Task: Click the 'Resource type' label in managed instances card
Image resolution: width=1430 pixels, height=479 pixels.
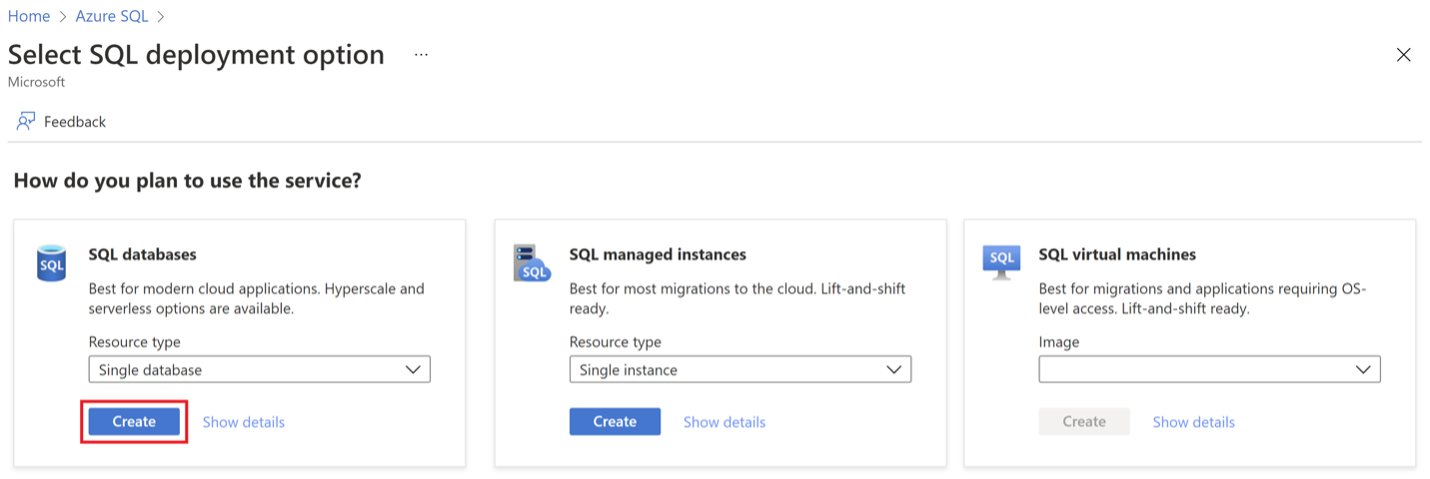Action: pyautogui.click(x=616, y=342)
